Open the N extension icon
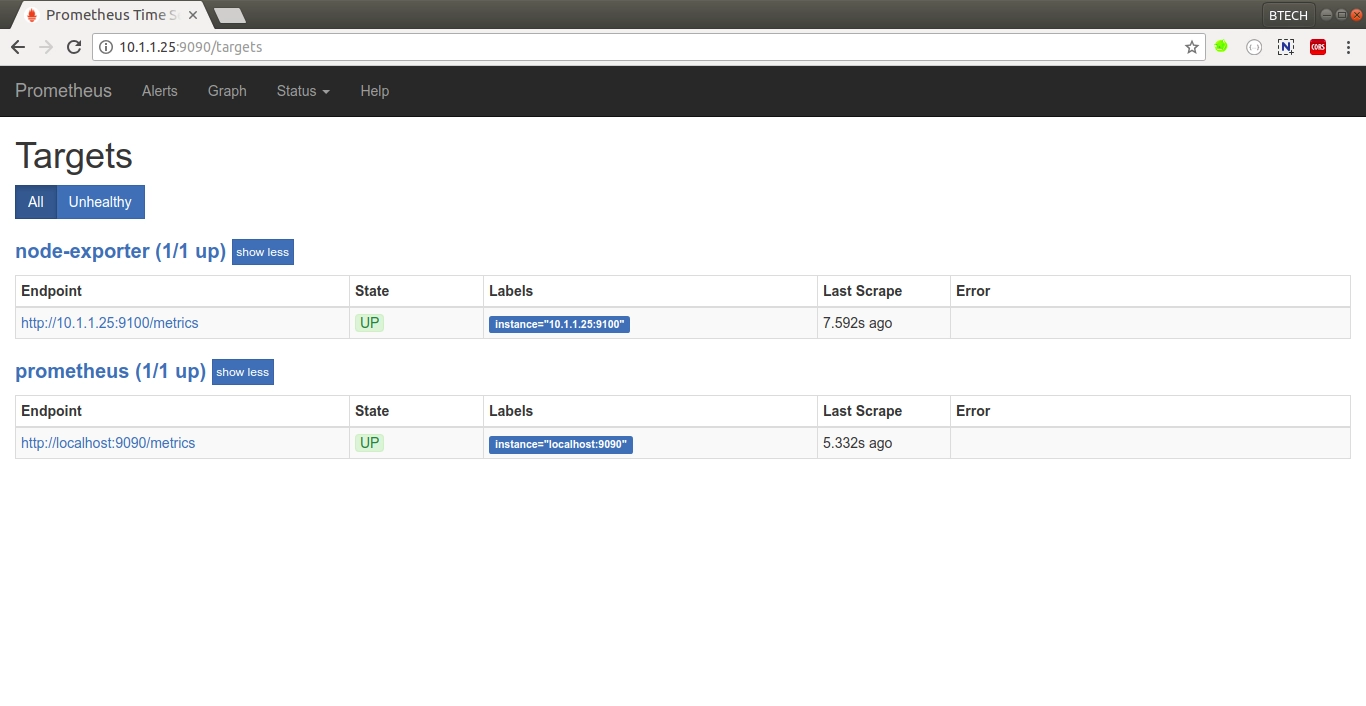1366x706 pixels. (x=1286, y=47)
